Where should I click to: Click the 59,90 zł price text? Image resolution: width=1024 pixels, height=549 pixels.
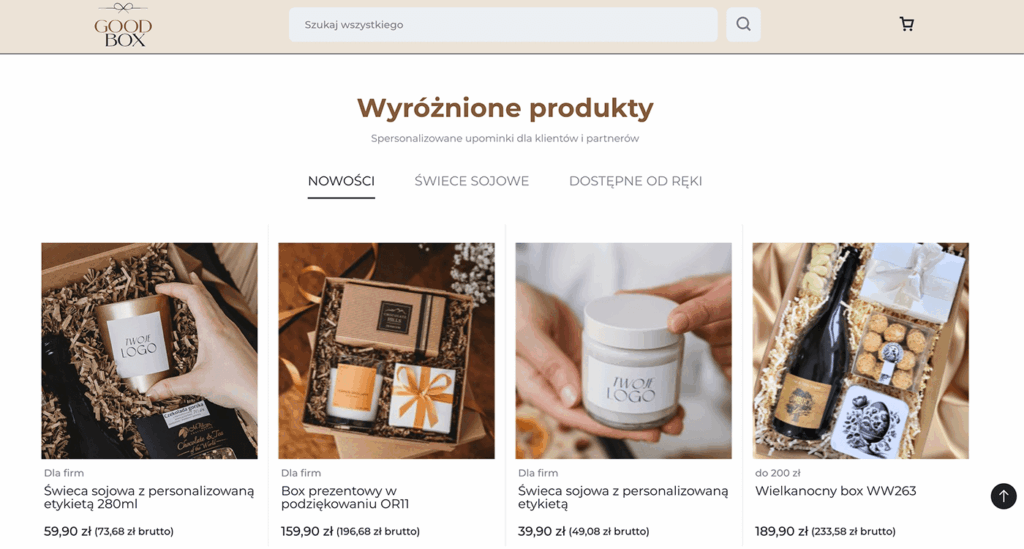coord(67,531)
